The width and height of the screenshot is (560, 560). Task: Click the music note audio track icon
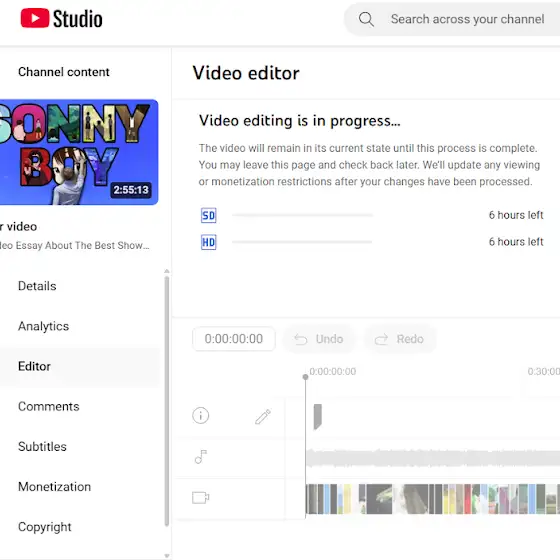[x=201, y=456]
